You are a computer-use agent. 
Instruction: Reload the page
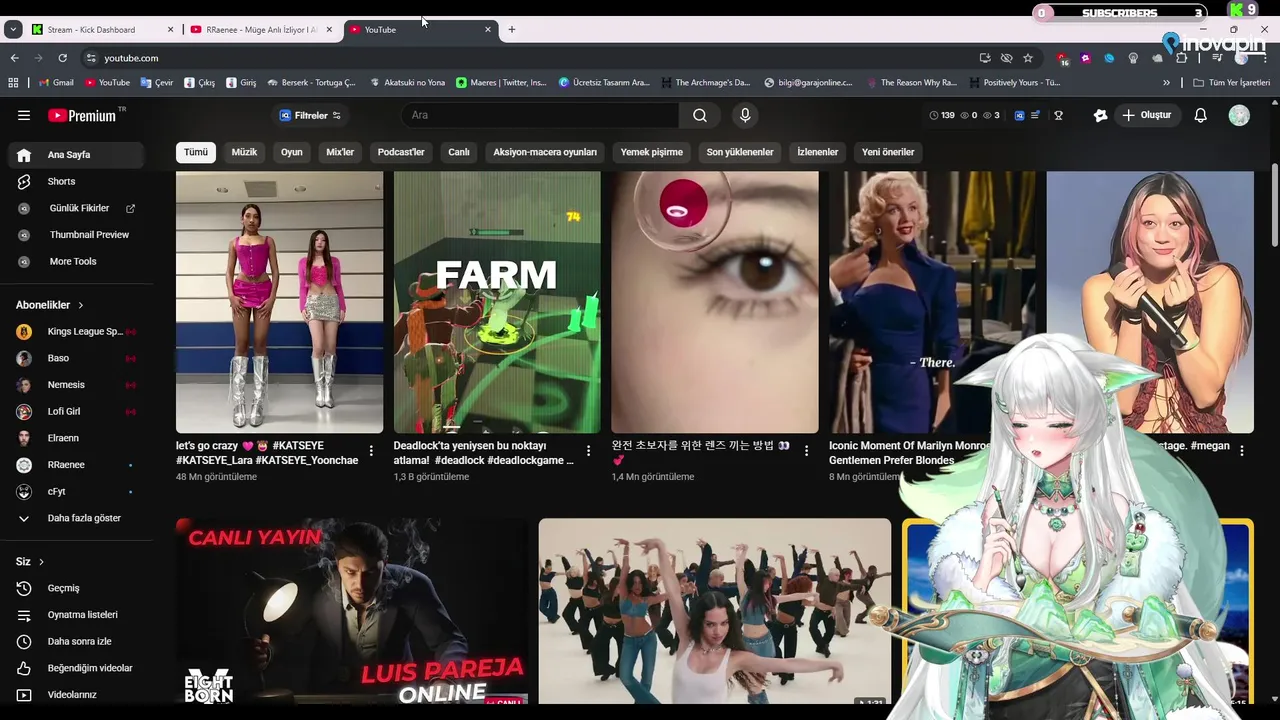coord(62,58)
